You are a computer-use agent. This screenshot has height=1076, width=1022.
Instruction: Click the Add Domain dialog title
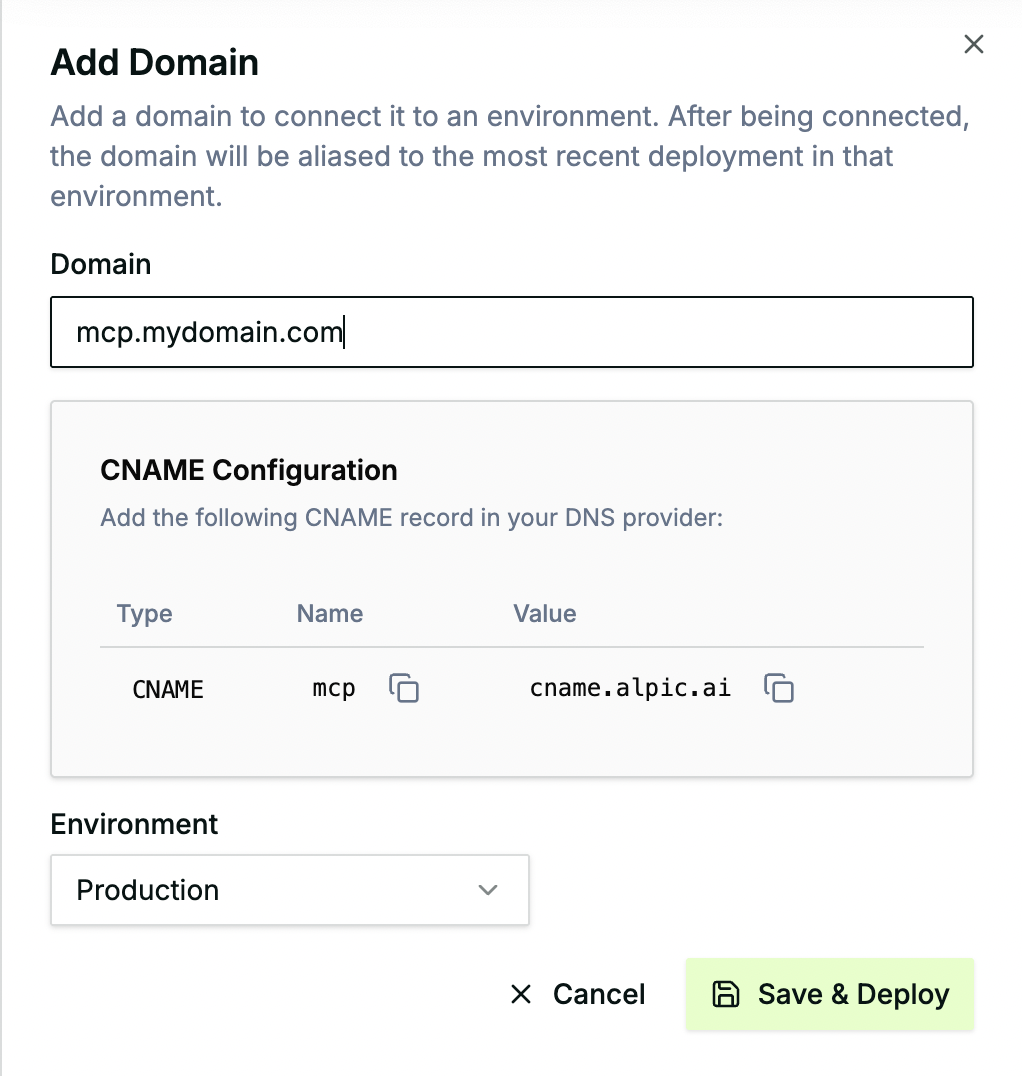(x=154, y=62)
